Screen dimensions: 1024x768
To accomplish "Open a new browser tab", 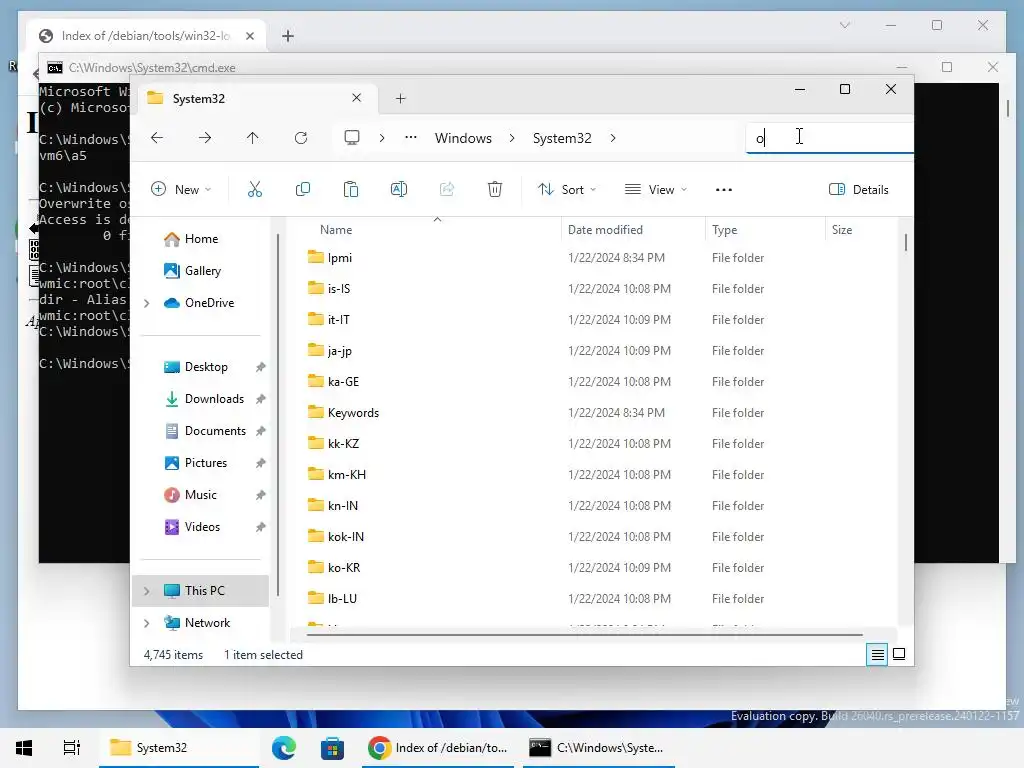I will [288, 36].
